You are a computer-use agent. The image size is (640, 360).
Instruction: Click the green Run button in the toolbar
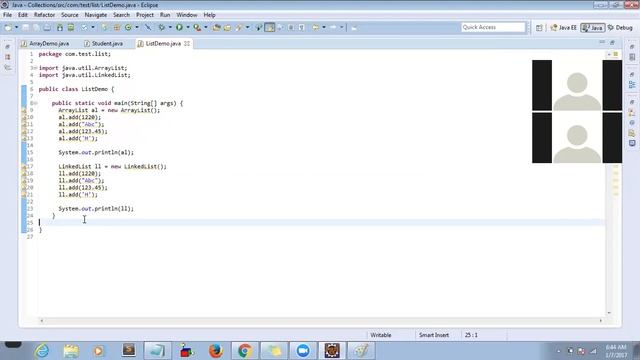pos(179,27)
